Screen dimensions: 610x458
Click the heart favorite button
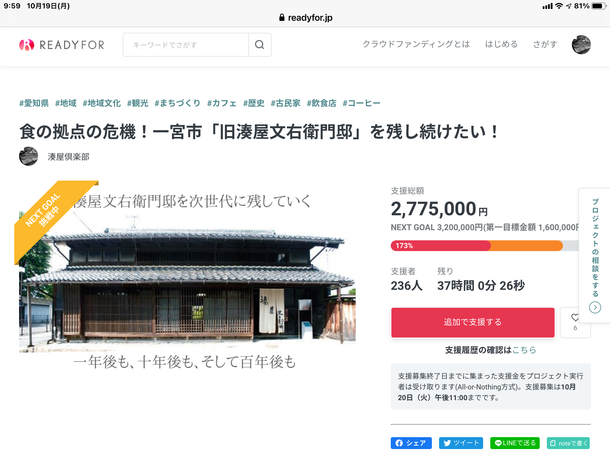click(x=574, y=322)
